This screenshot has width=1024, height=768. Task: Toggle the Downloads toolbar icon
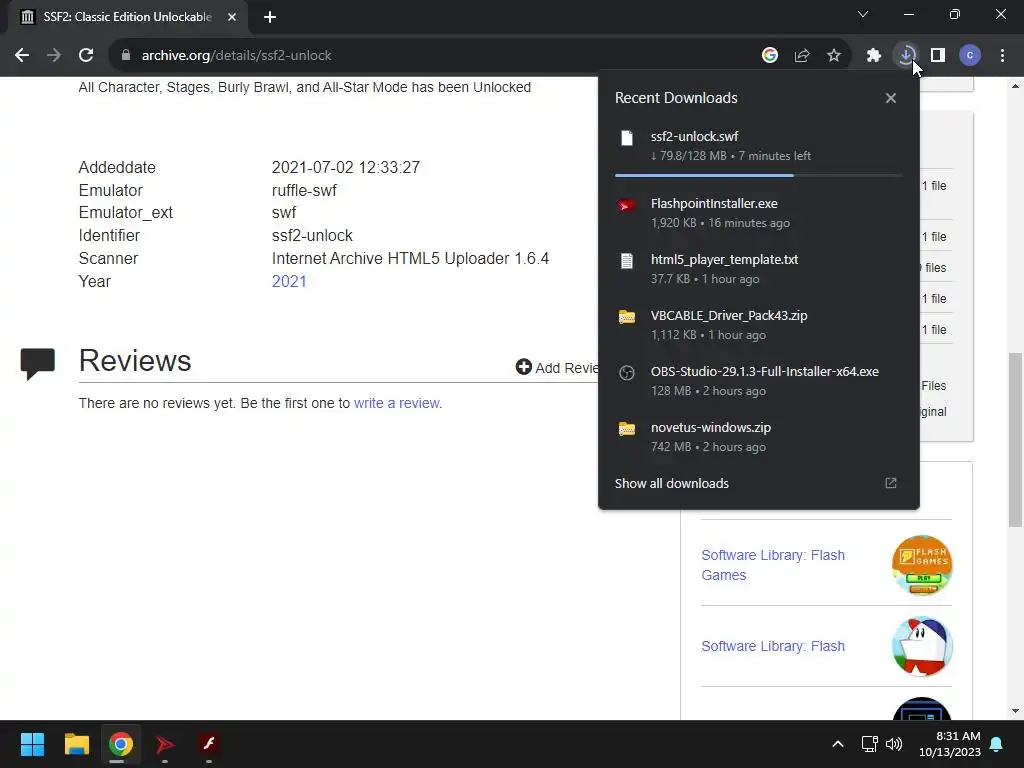coord(906,56)
